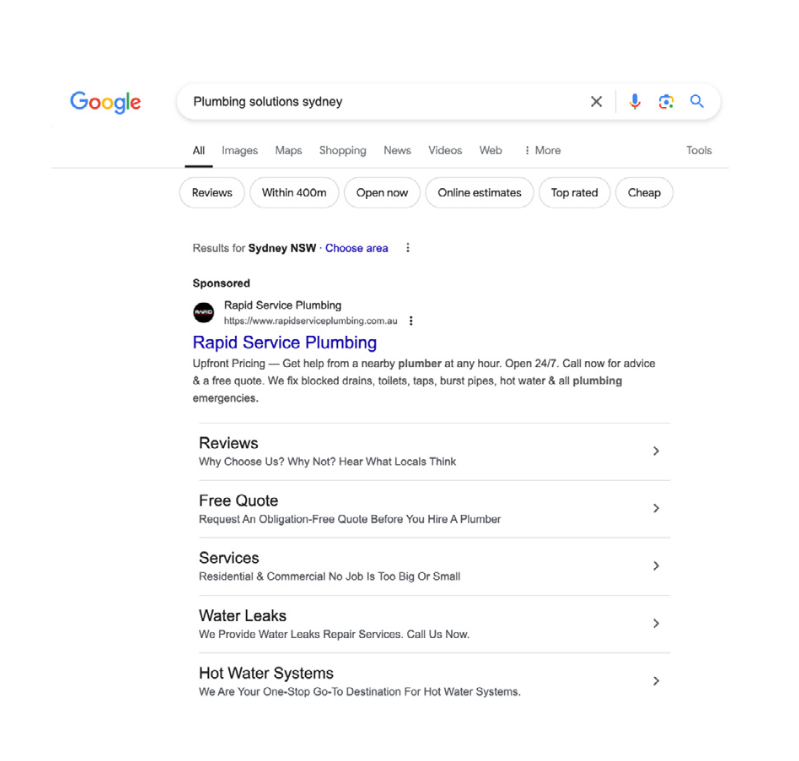Open the ad options dots beside rapidserviceplumbing URL
799x761 pixels.
coord(411,321)
